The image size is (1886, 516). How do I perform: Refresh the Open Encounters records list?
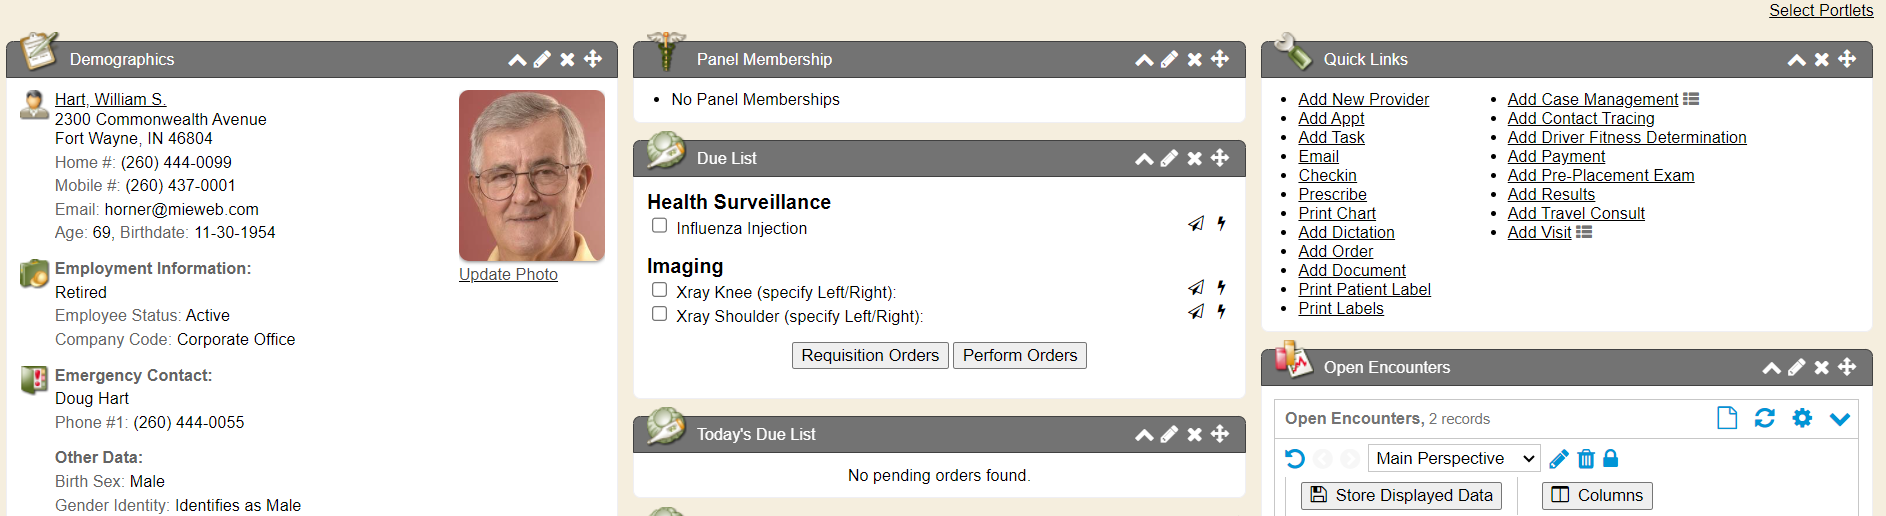1764,418
